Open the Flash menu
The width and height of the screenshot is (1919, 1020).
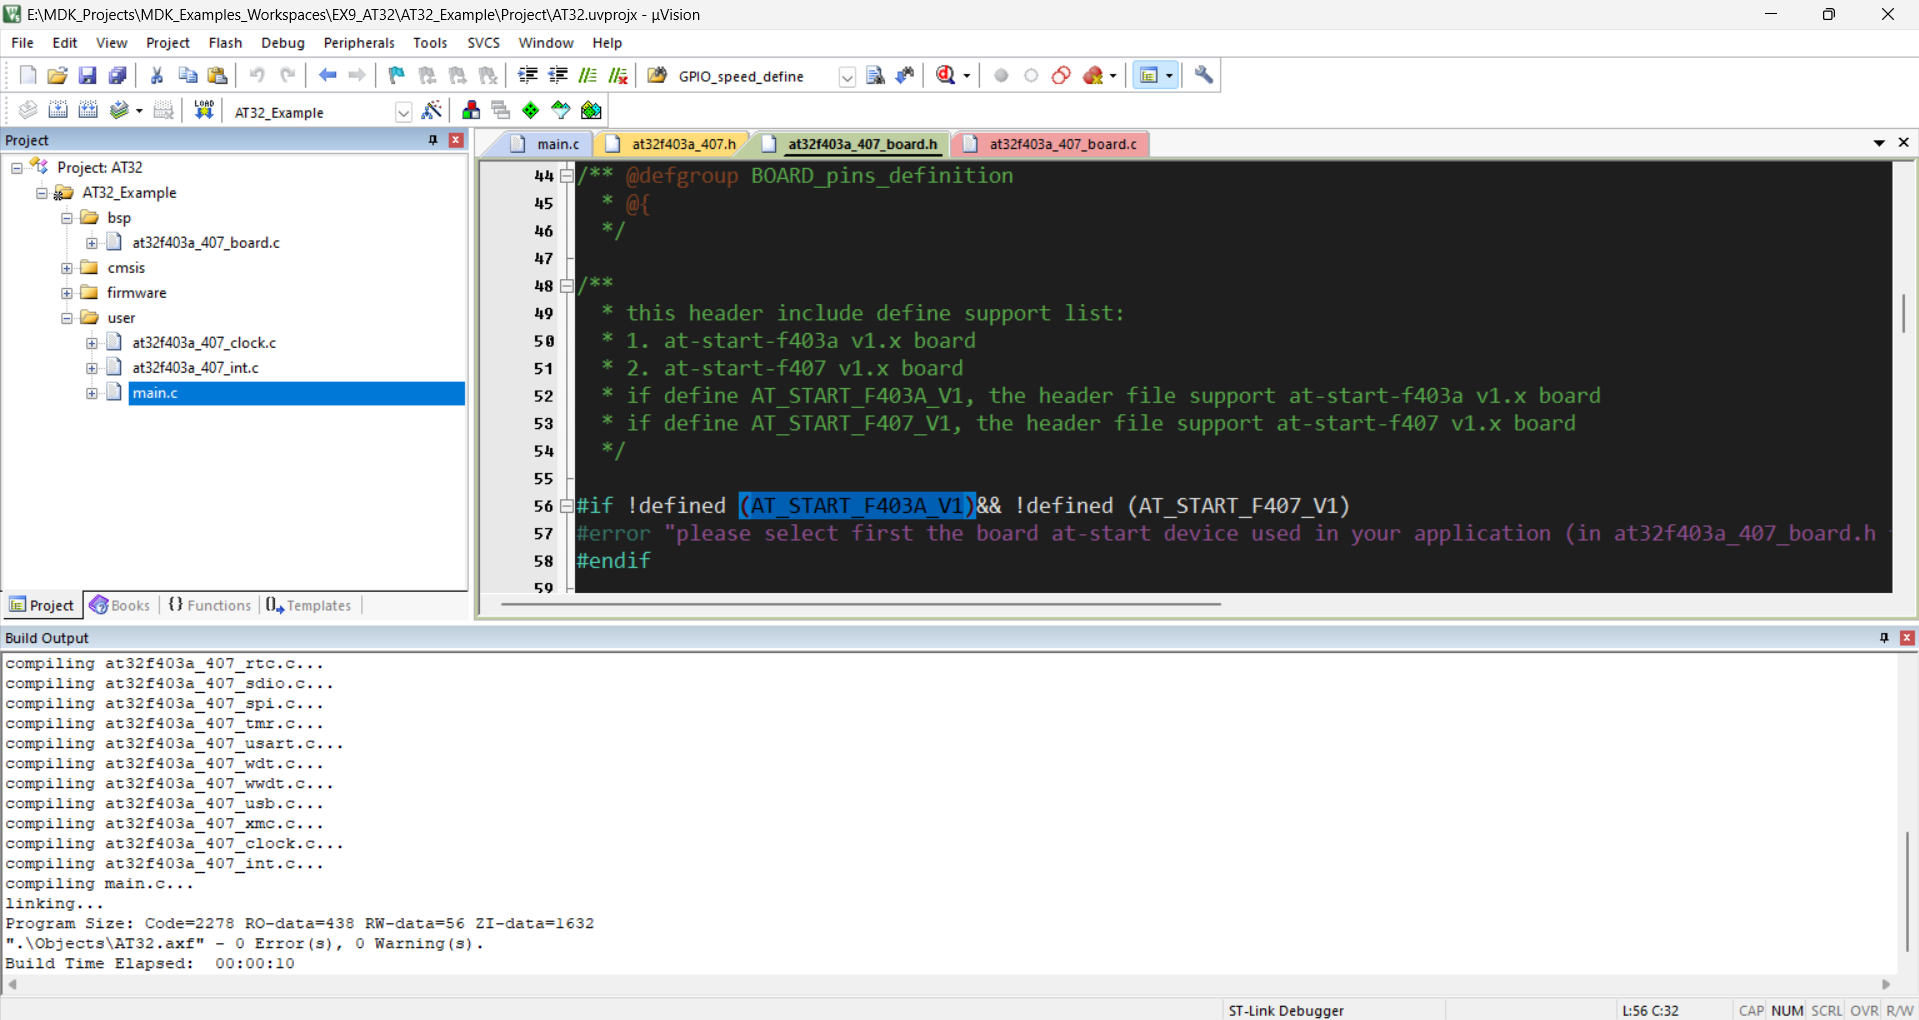coord(225,43)
